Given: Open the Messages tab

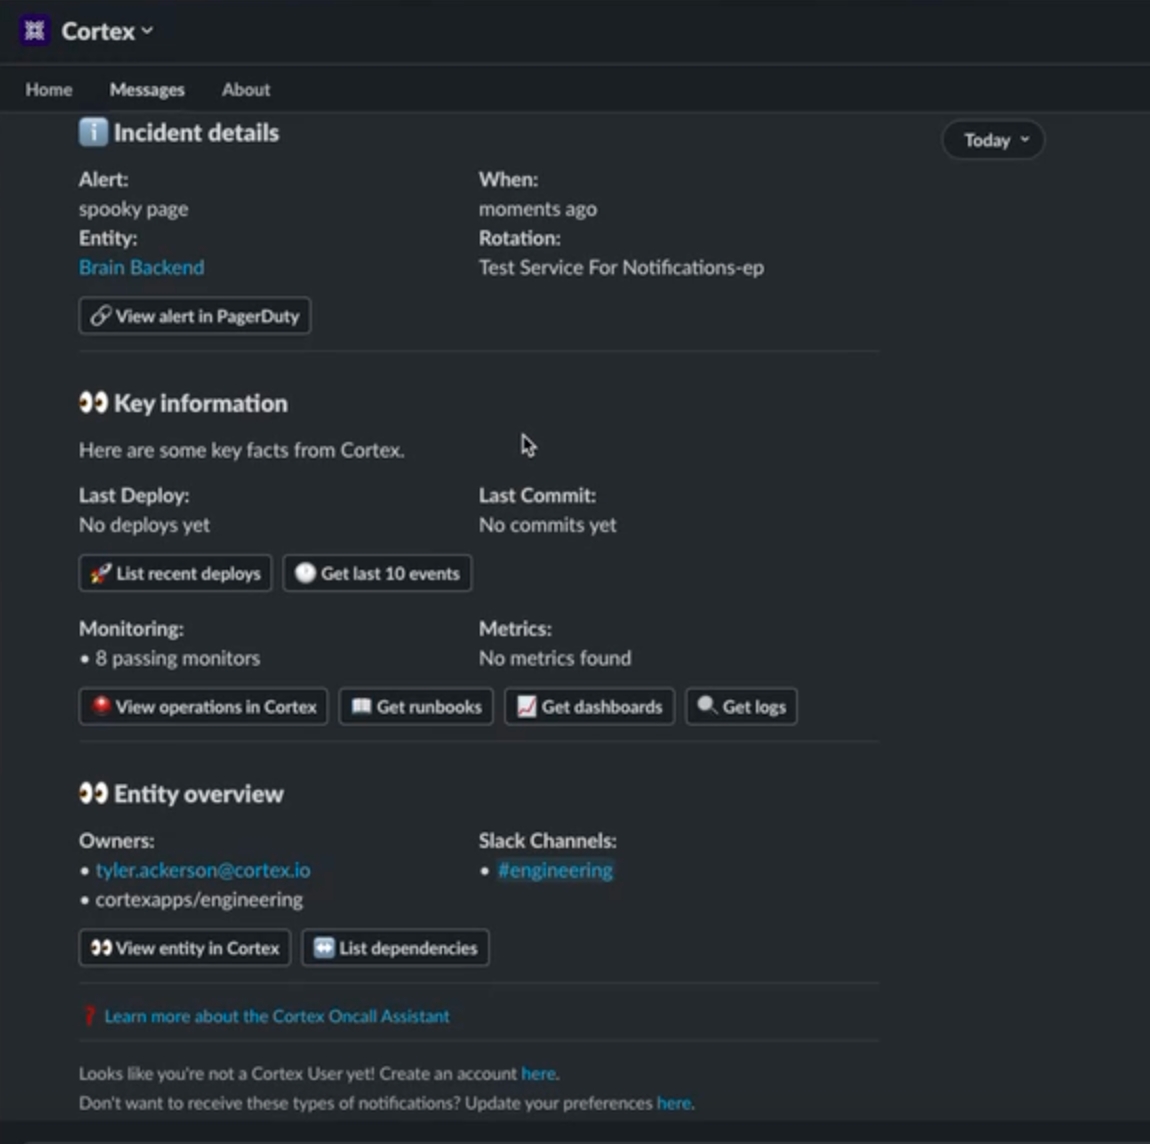Looking at the screenshot, I should pyautogui.click(x=147, y=89).
